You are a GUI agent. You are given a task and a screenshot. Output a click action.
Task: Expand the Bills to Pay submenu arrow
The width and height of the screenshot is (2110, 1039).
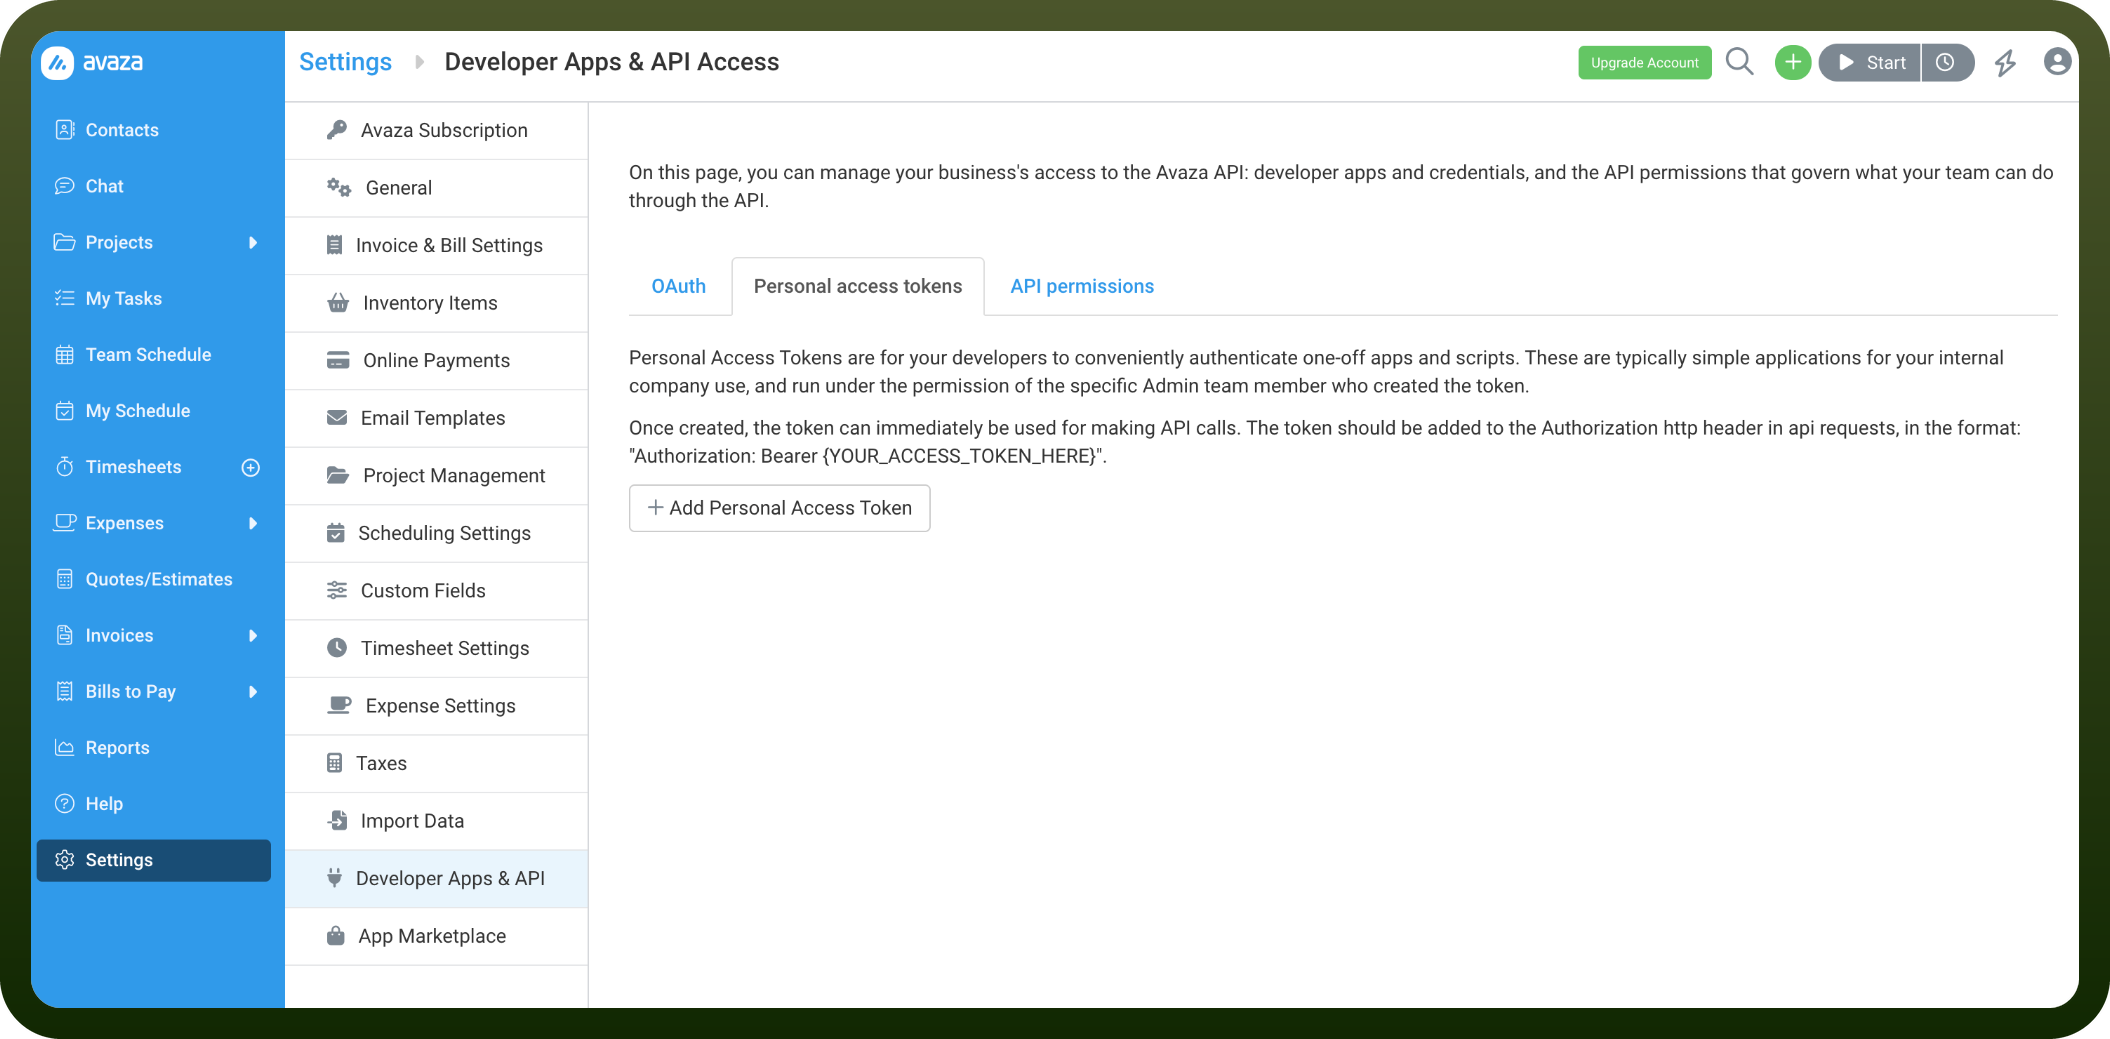click(x=253, y=691)
